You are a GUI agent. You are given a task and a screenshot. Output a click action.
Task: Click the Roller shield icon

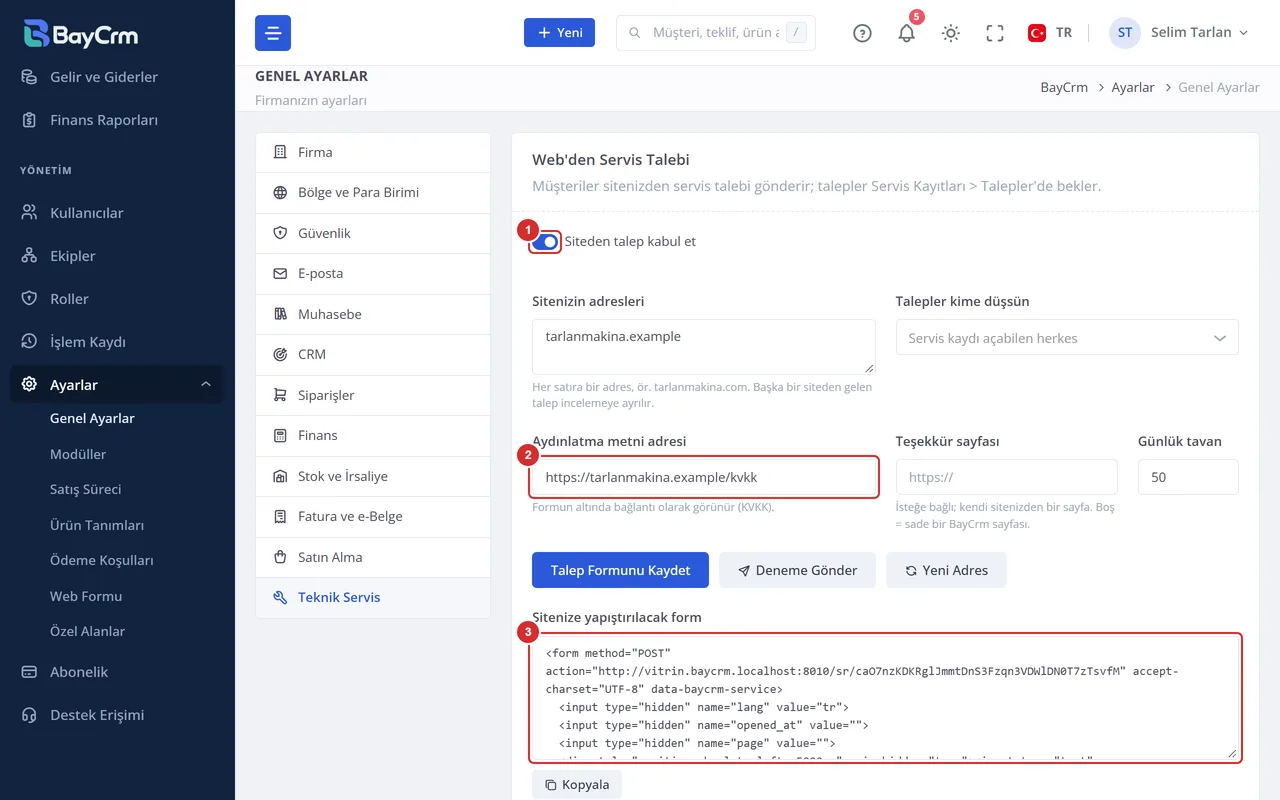click(30, 299)
